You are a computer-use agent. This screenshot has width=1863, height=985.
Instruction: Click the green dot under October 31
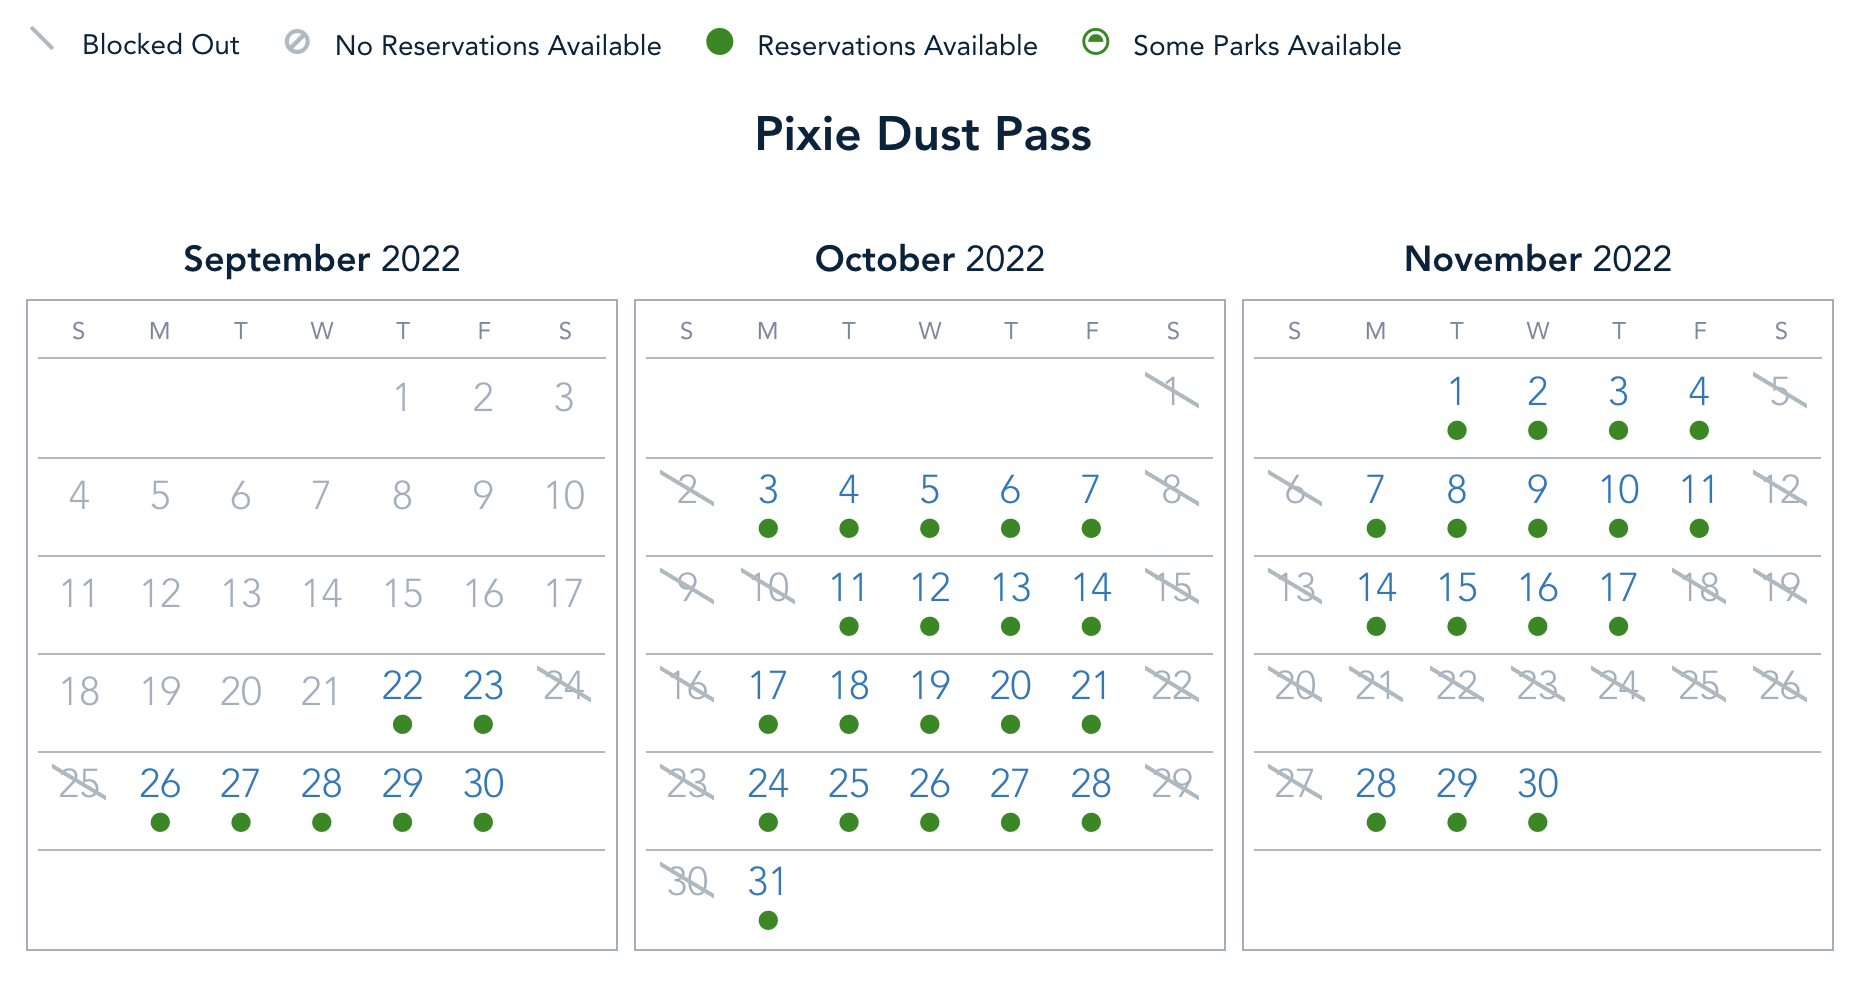pyautogui.click(x=768, y=920)
